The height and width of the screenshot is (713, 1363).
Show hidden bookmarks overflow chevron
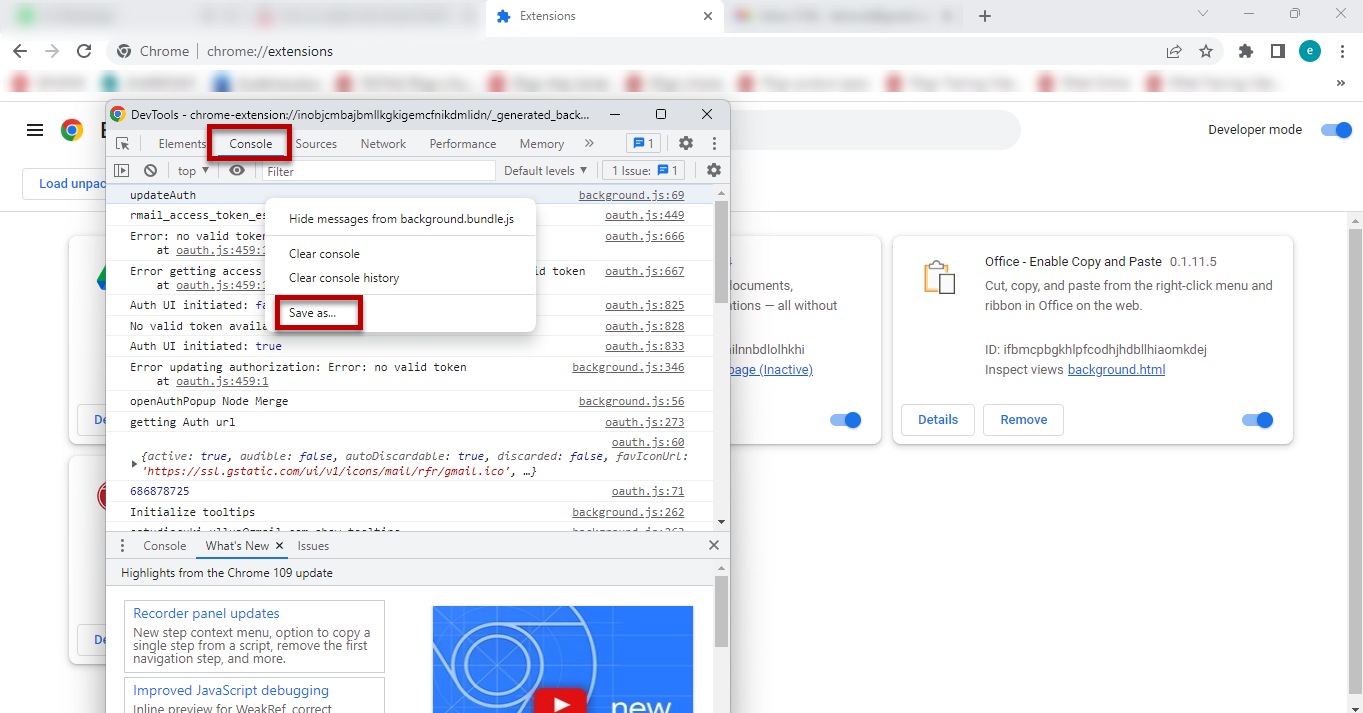click(1341, 82)
